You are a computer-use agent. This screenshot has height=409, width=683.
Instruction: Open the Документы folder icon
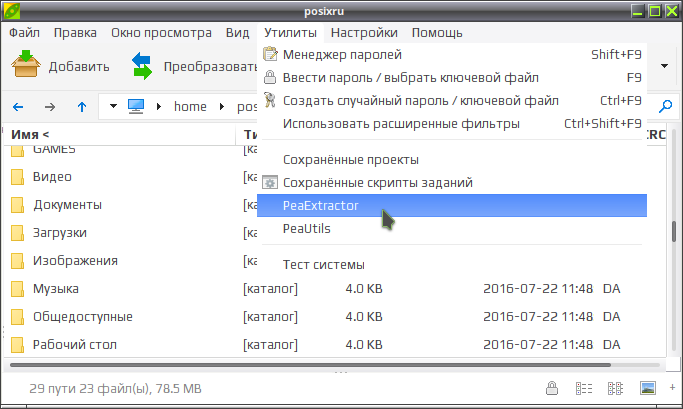pos(17,205)
